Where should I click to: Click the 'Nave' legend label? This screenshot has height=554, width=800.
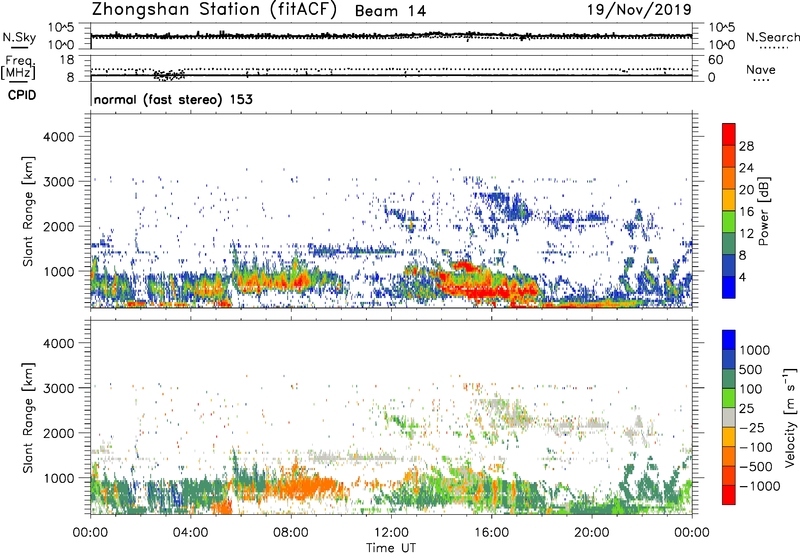(761, 70)
